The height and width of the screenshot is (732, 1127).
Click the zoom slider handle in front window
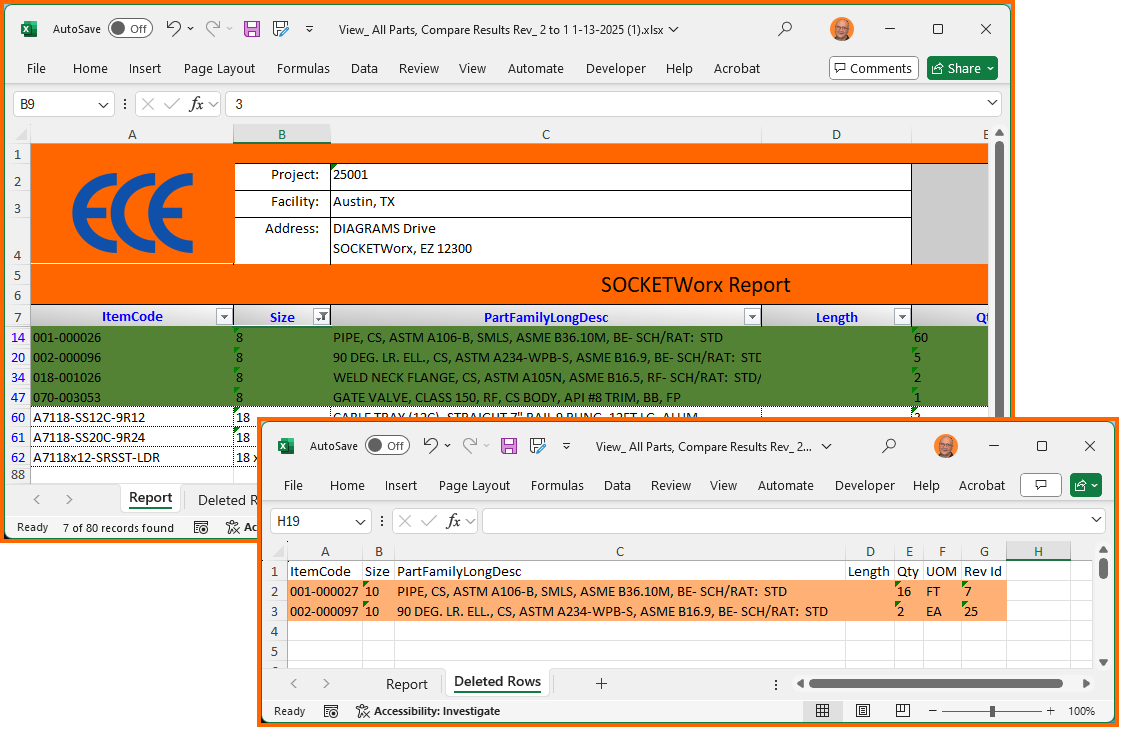[x=992, y=711]
